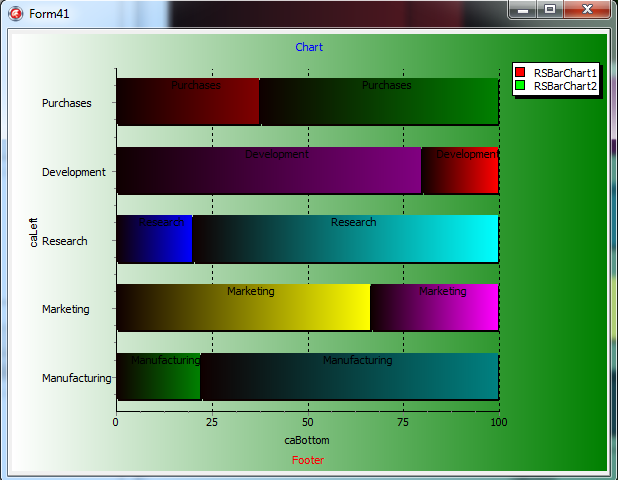The width and height of the screenshot is (618, 480).
Task: Click the Form41 window title icon
Action: click(15, 12)
